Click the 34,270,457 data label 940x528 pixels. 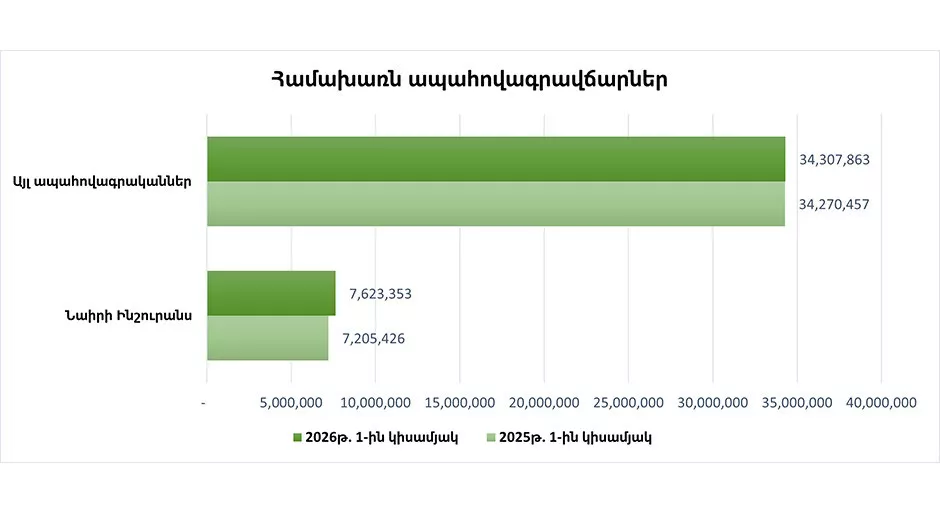[x=833, y=204]
